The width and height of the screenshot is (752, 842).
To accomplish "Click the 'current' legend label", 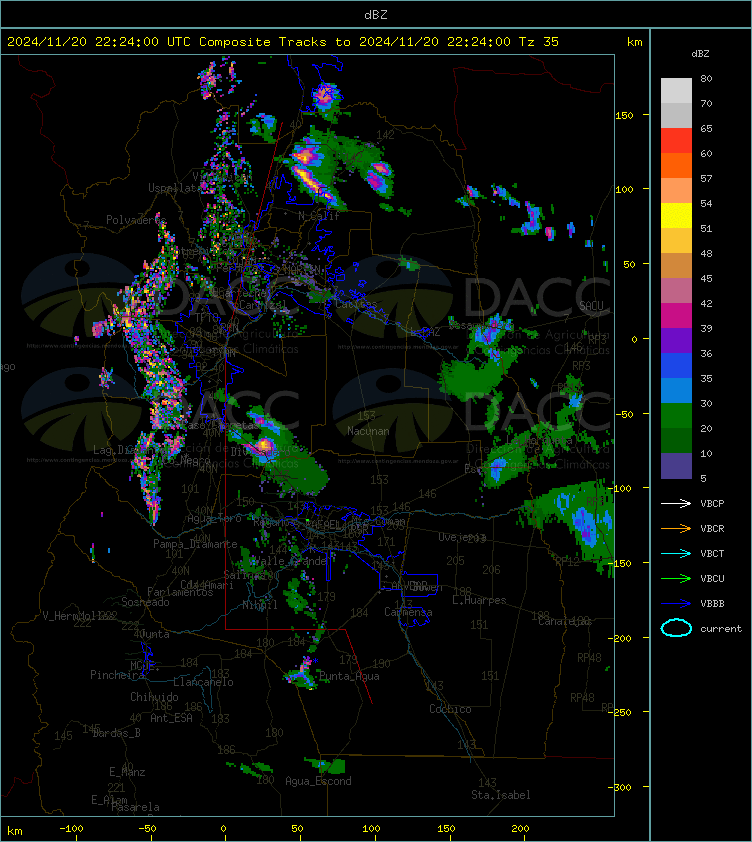I will (x=721, y=629).
